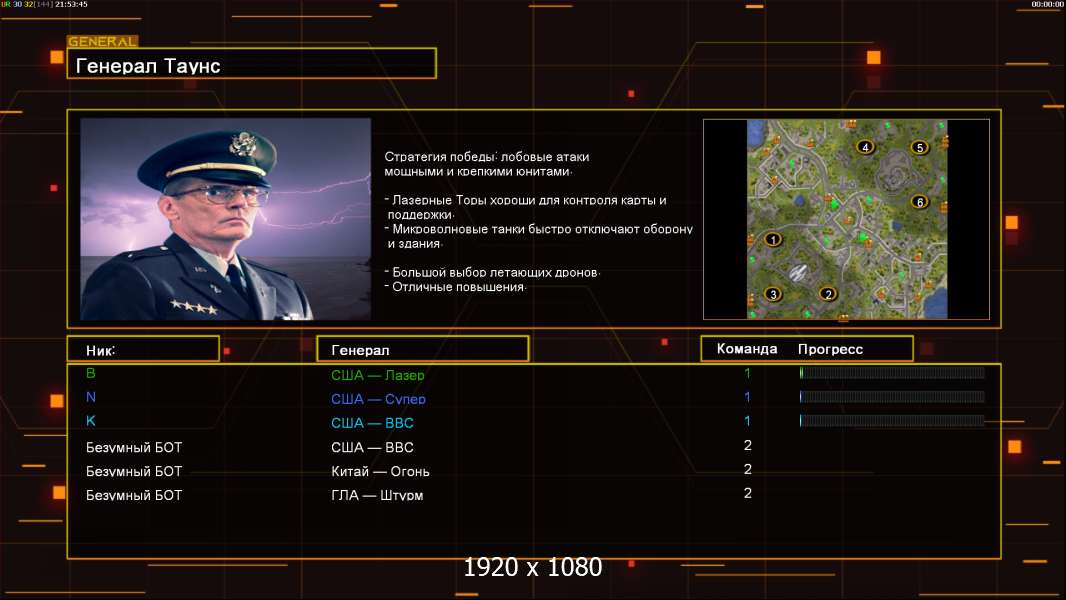Click the Ник: column header
This screenshot has height=600, width=1066.
click(101, 351)
